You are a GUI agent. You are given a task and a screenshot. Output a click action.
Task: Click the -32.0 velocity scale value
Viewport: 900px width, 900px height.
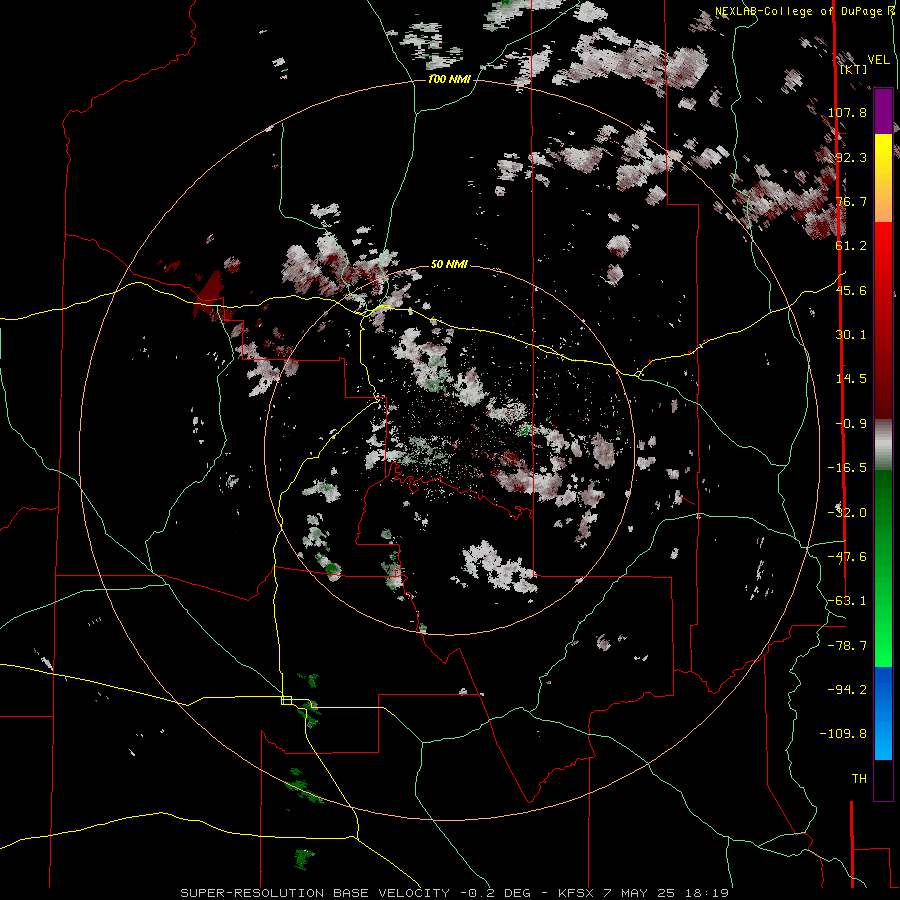[x=847, y=513]
